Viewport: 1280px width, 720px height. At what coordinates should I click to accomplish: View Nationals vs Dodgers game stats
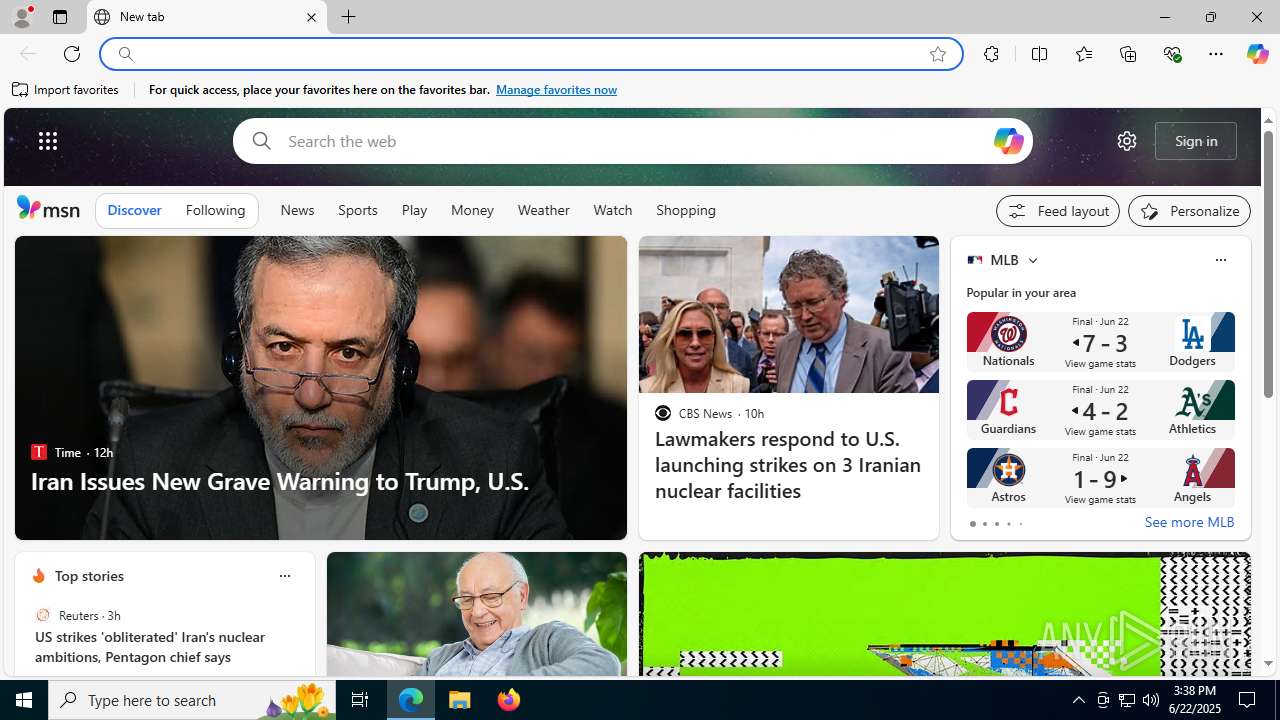(1100, 363)
